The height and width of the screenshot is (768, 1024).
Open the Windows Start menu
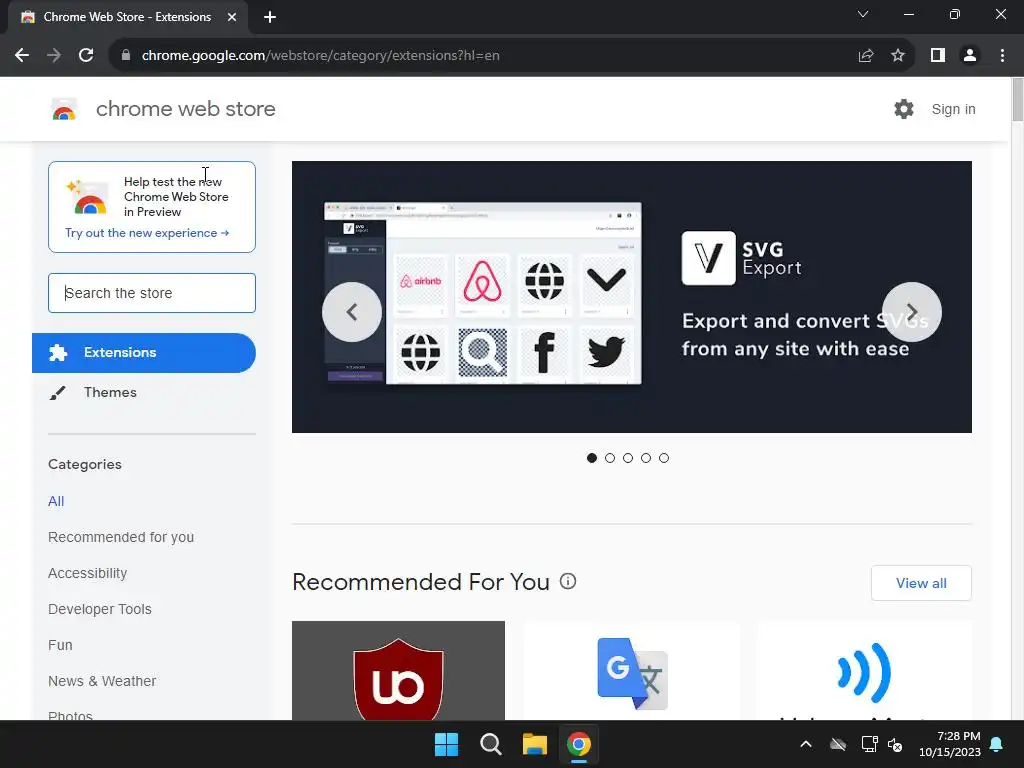447,744
